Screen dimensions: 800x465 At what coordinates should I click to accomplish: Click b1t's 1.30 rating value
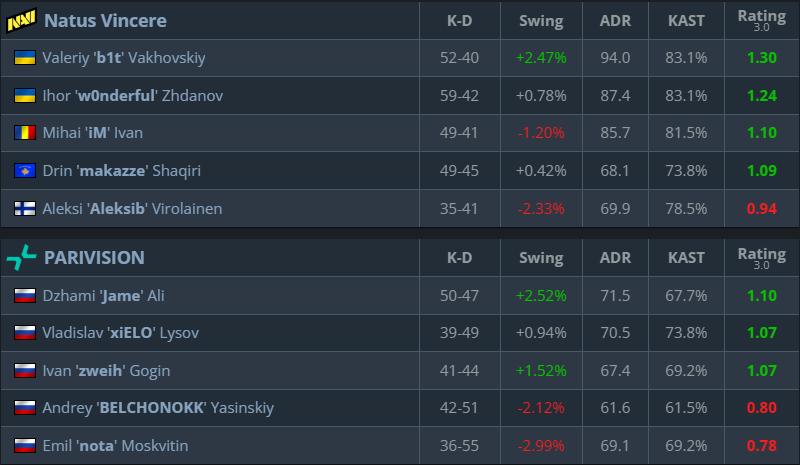(761, 58)
